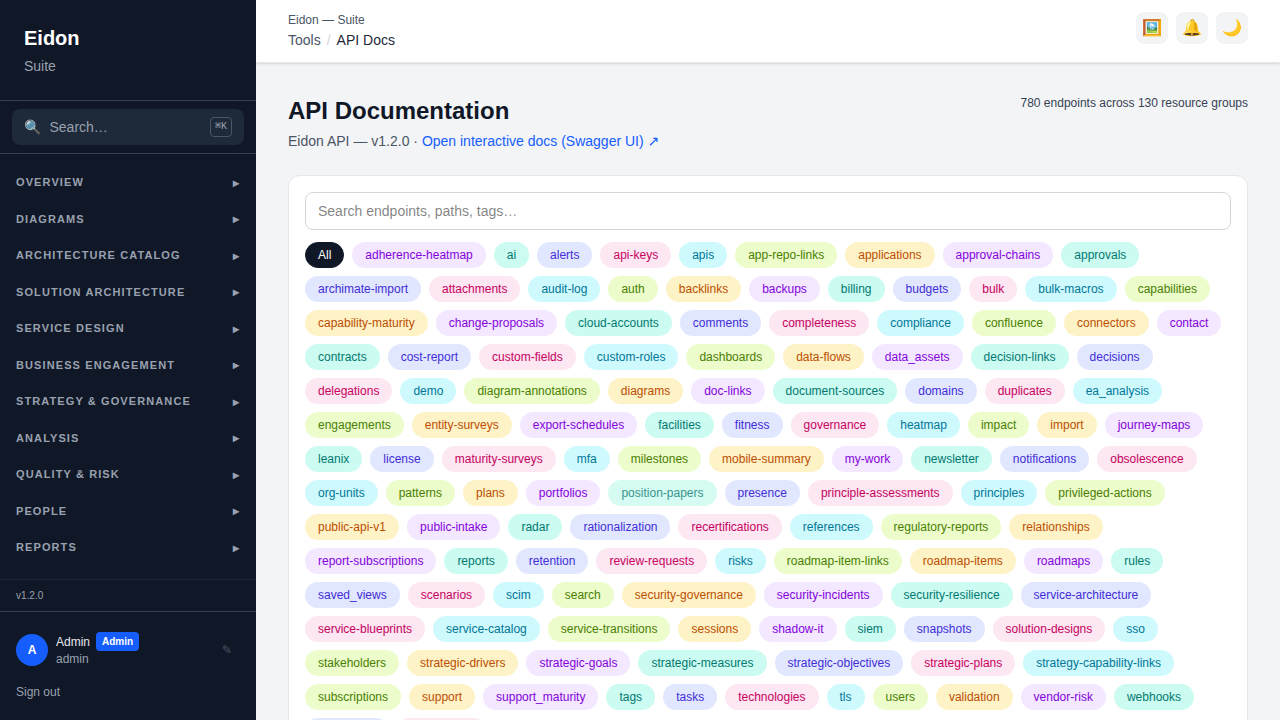Select the obsolescence tag
The width and height of the screenshot is (1280, 720).
(1146, 459)
